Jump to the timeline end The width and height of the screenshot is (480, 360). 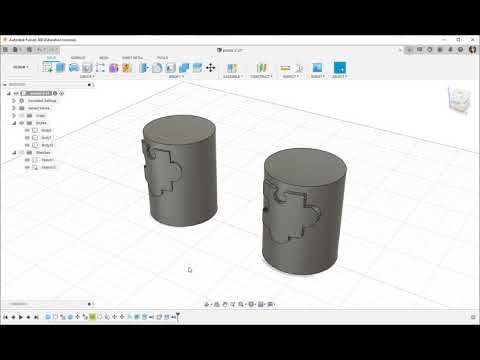(36, 317)
